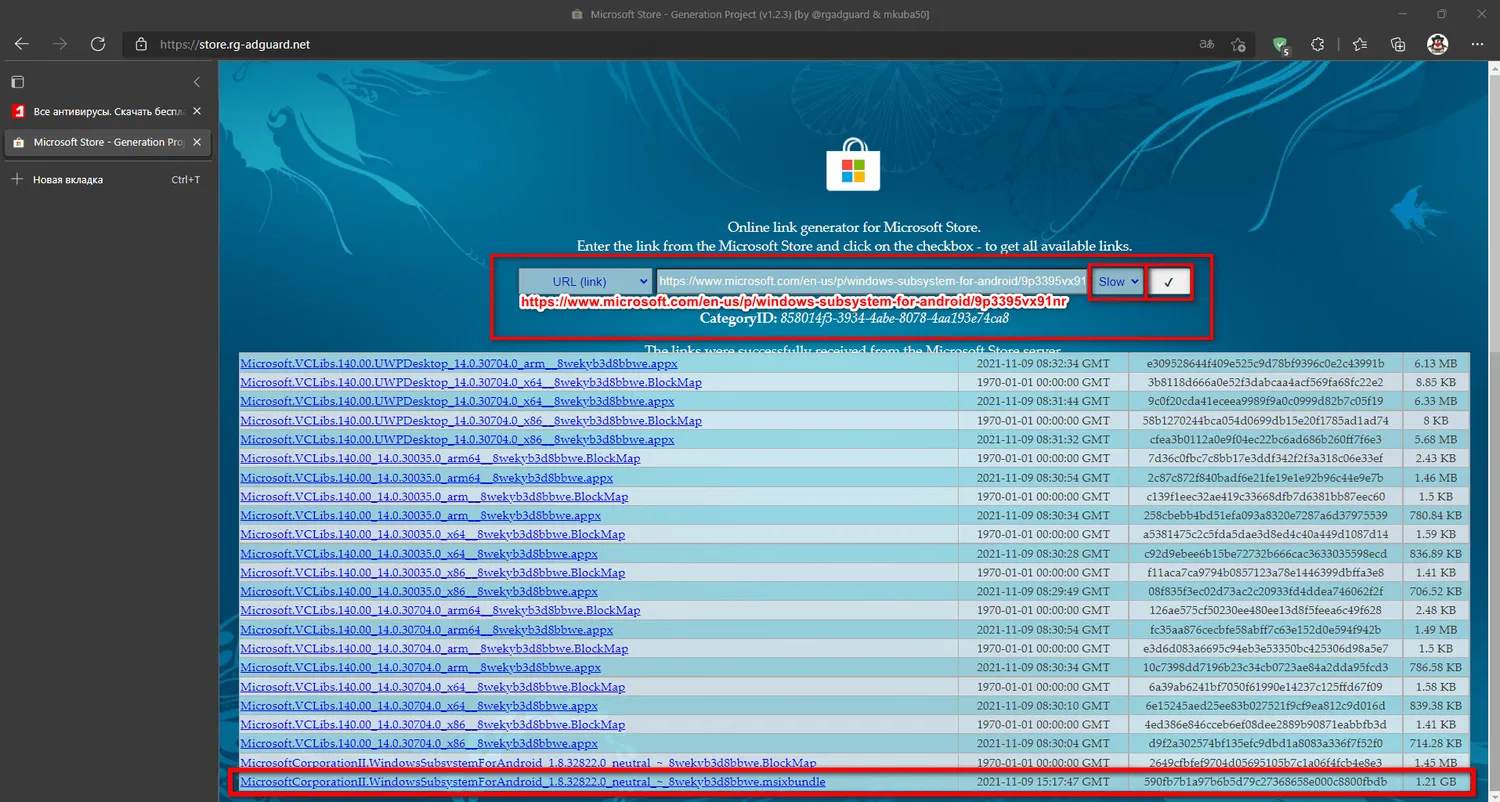Click the Microsoft Store bag logo
Screen dimensions: 1500x802
click(853, 164)
